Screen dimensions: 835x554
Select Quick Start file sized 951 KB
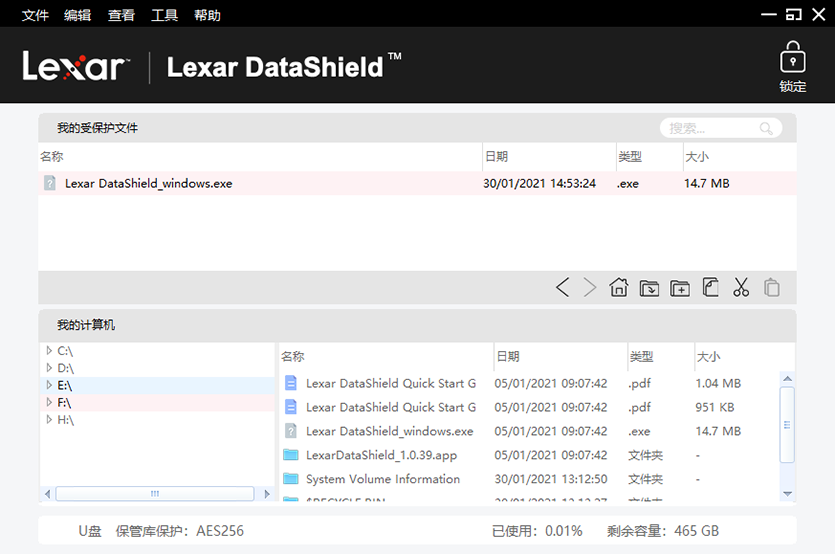pos(391,408)
